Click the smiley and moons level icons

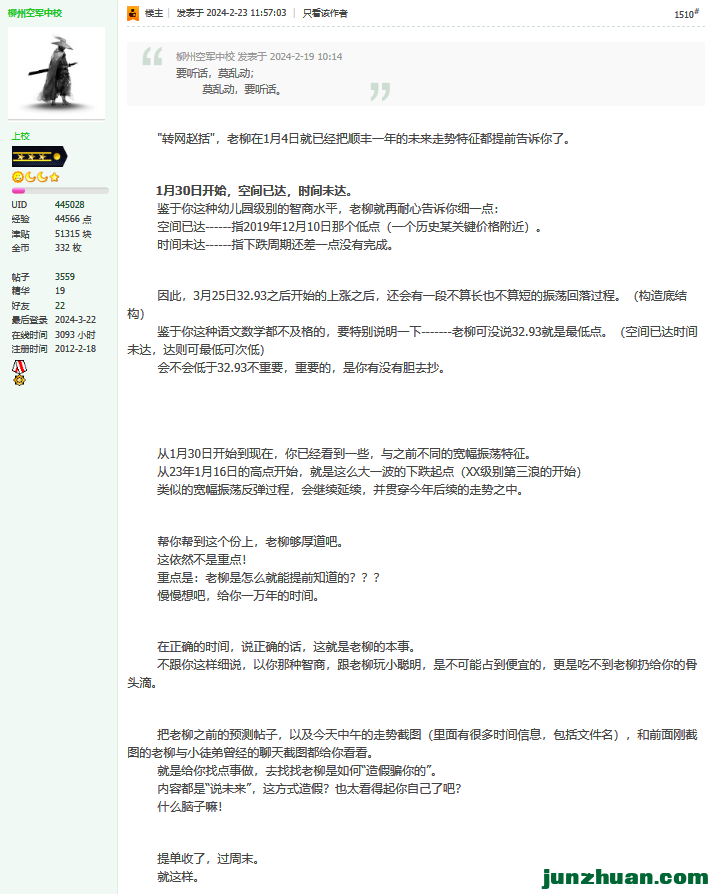click(36, 177)
